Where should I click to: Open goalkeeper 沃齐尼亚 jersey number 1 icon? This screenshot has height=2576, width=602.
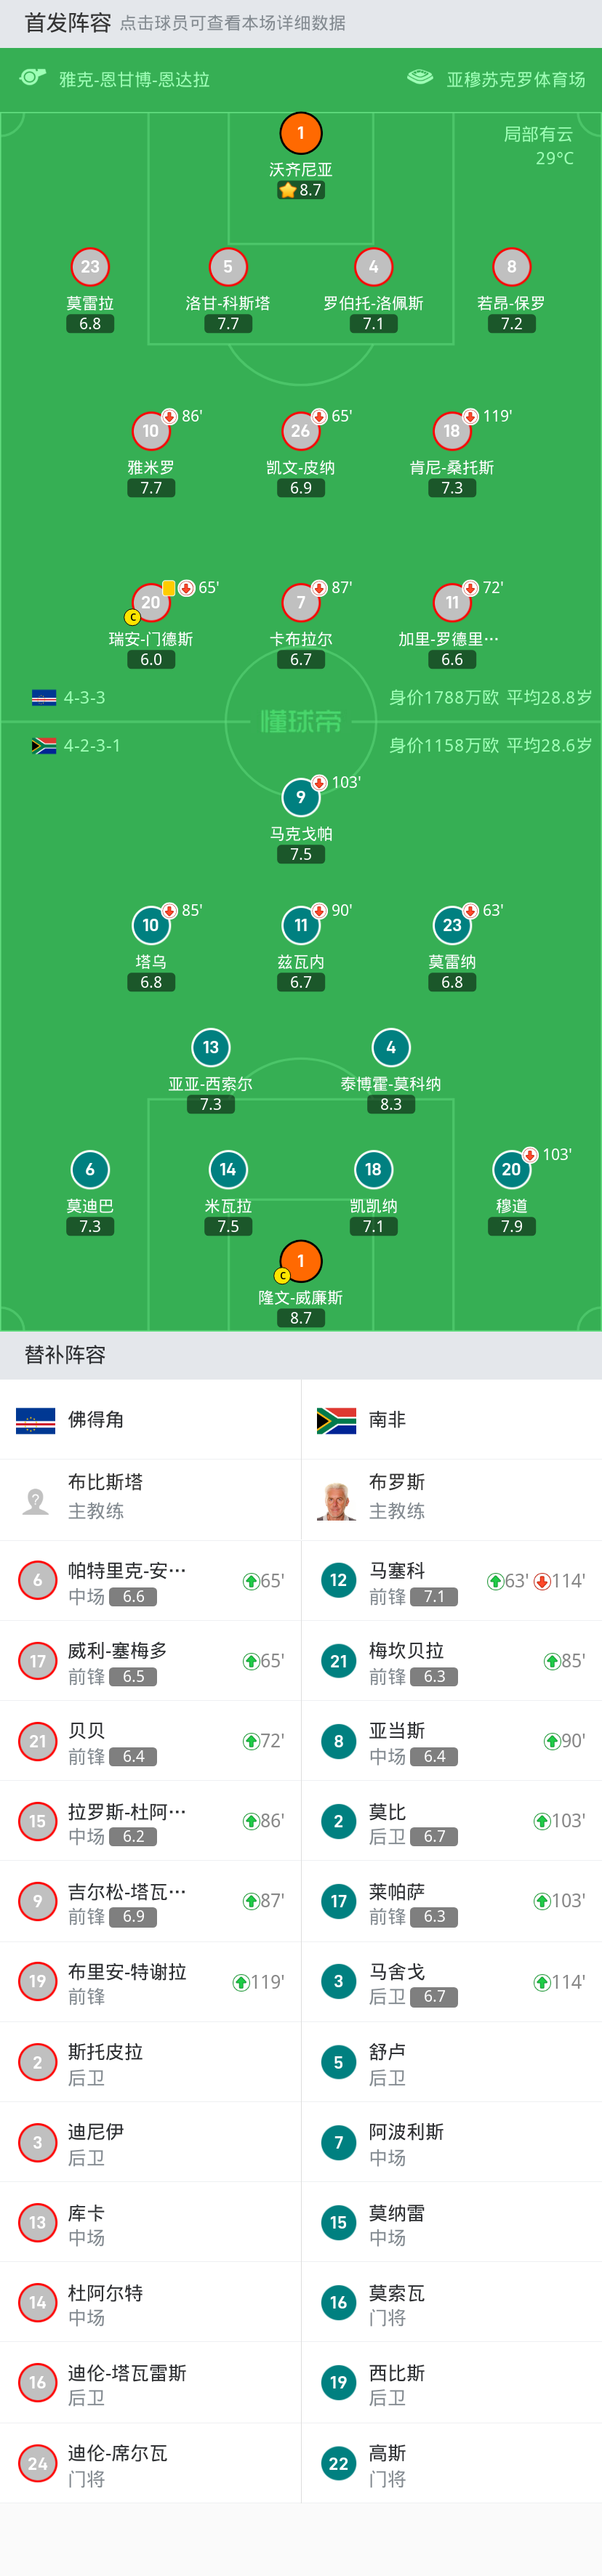(300, 133)
